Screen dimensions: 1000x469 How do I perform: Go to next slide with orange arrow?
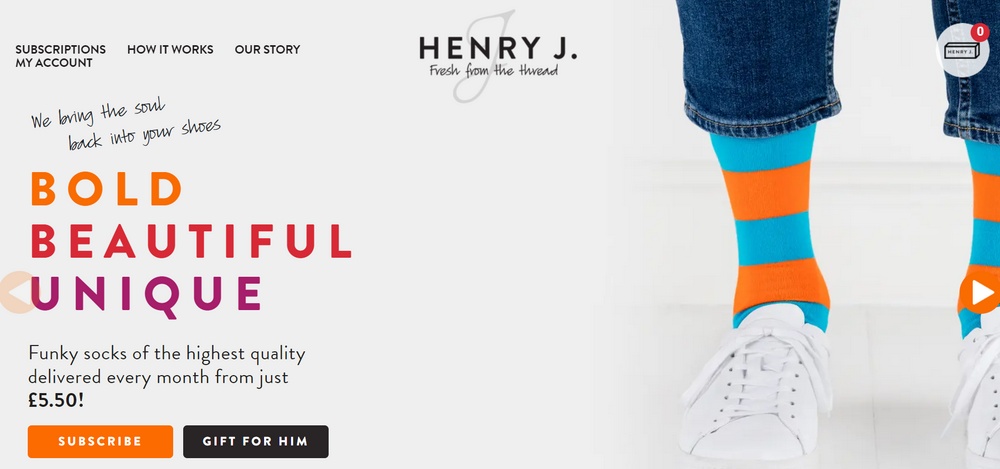coord(981,292)
